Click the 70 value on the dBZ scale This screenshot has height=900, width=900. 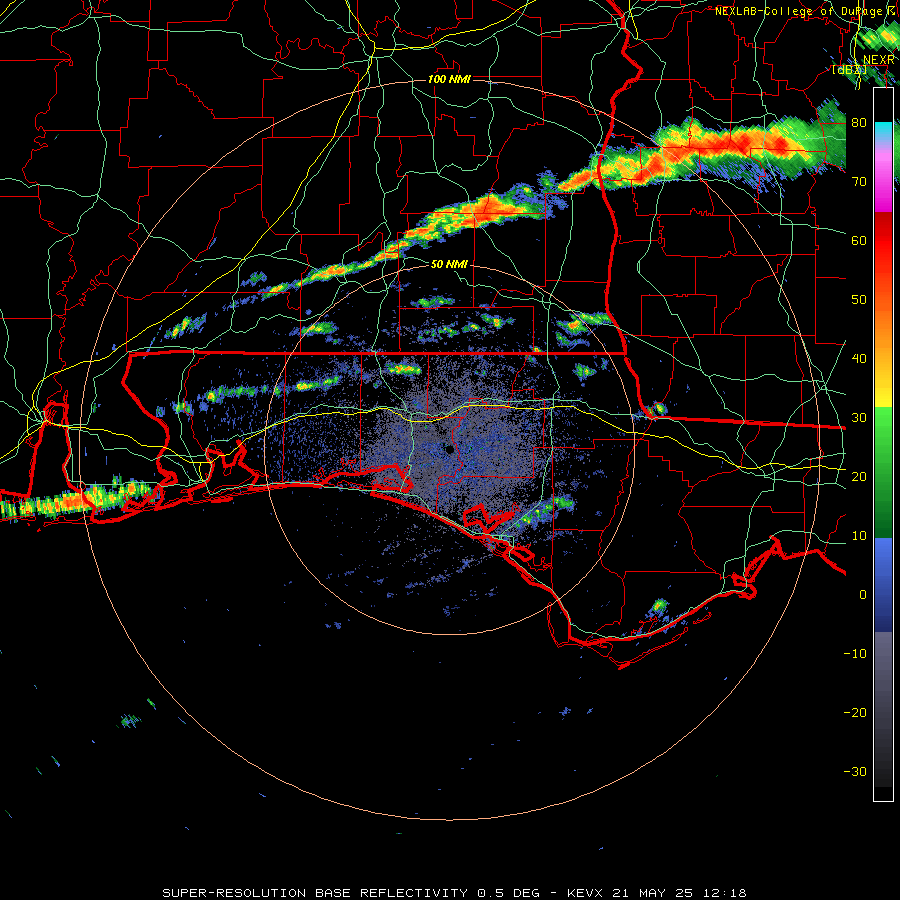click(859, 181)
